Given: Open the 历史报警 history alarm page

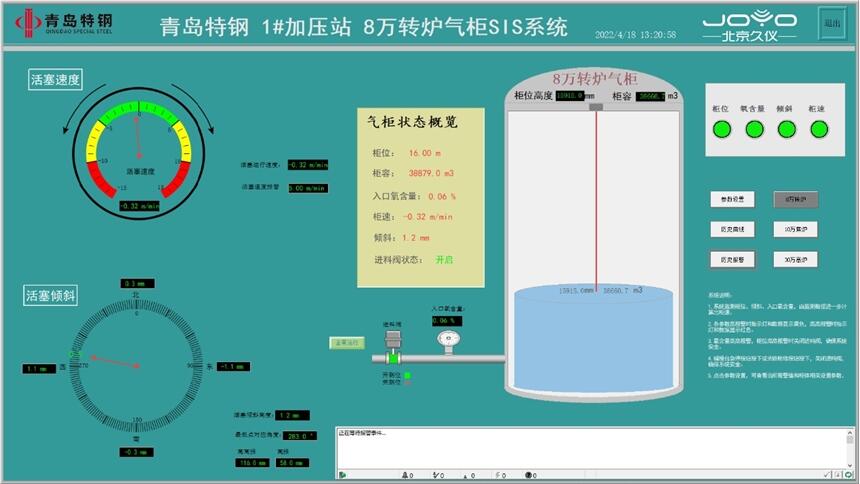Looking at the screenshot, I should tap(732, 259).
